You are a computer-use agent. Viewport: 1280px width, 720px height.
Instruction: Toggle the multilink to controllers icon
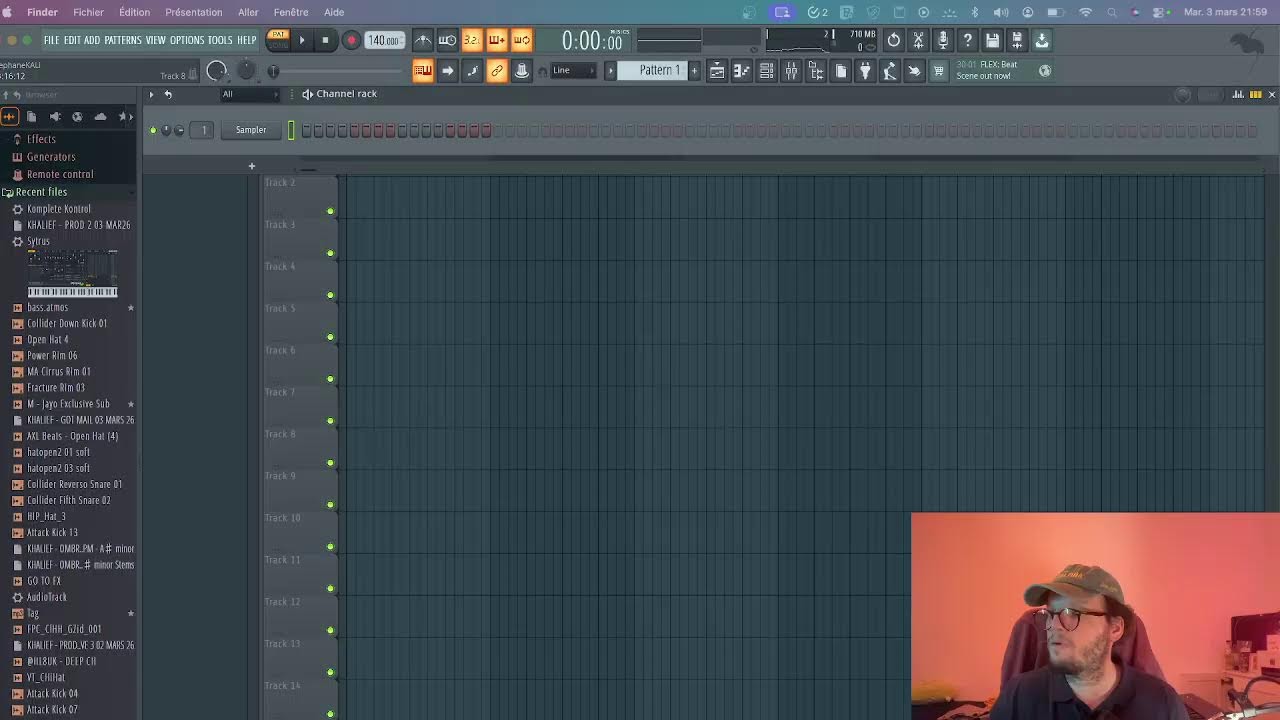point(521,70)
